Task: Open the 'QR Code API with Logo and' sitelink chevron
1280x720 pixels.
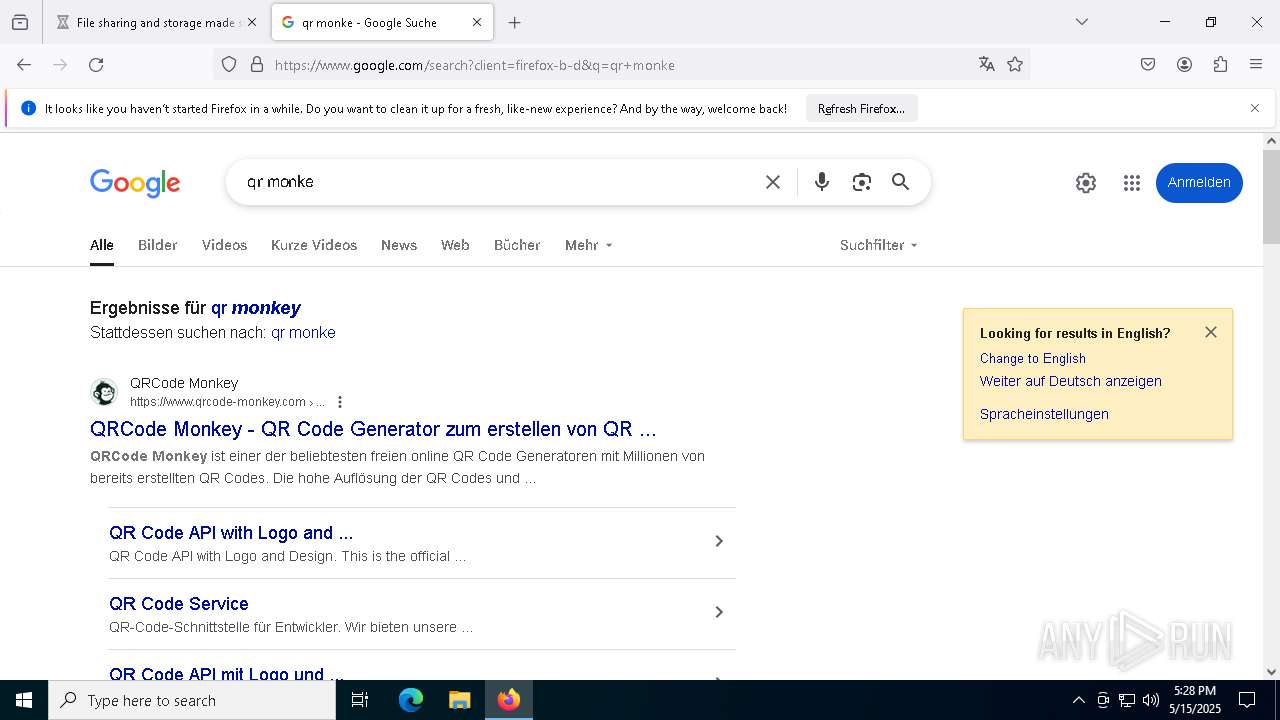Action: 719,541
